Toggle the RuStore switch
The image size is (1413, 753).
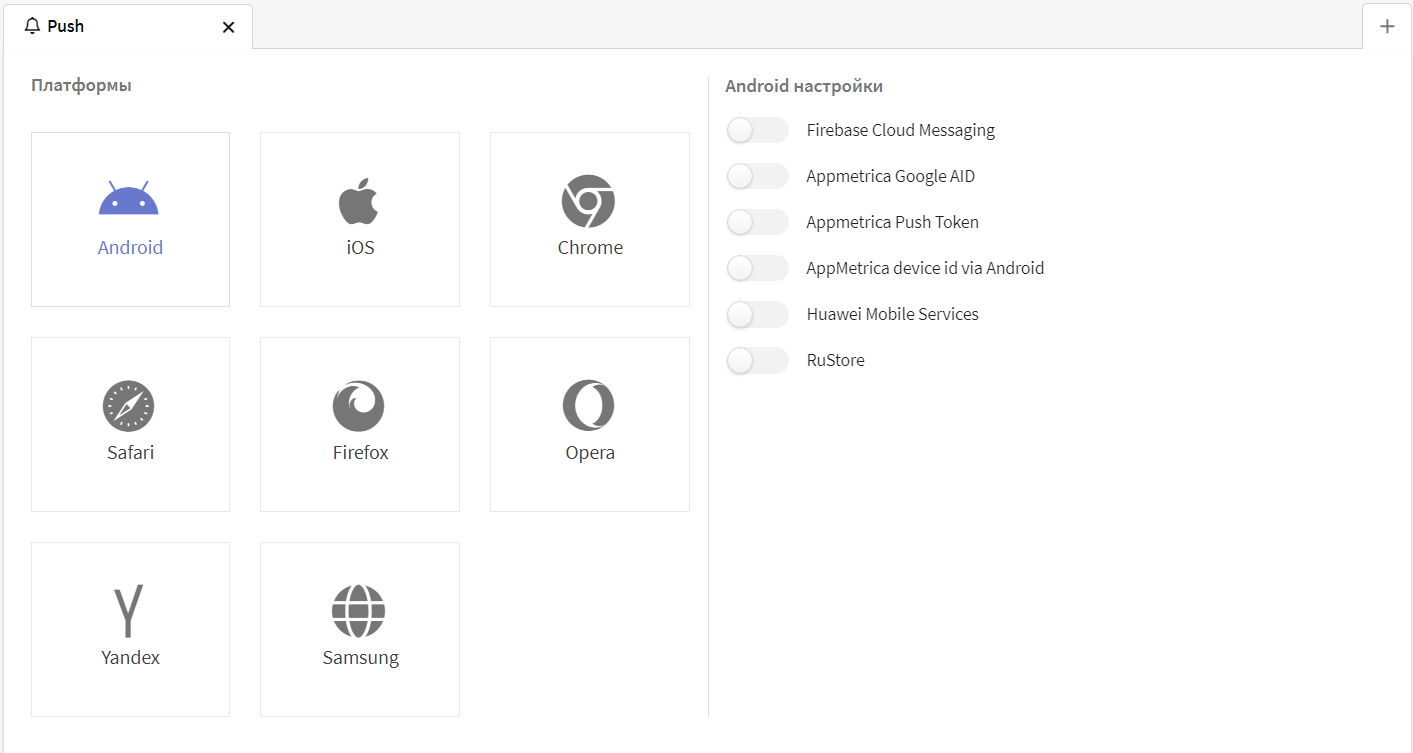pyautogui.click(x=757, y=360)
